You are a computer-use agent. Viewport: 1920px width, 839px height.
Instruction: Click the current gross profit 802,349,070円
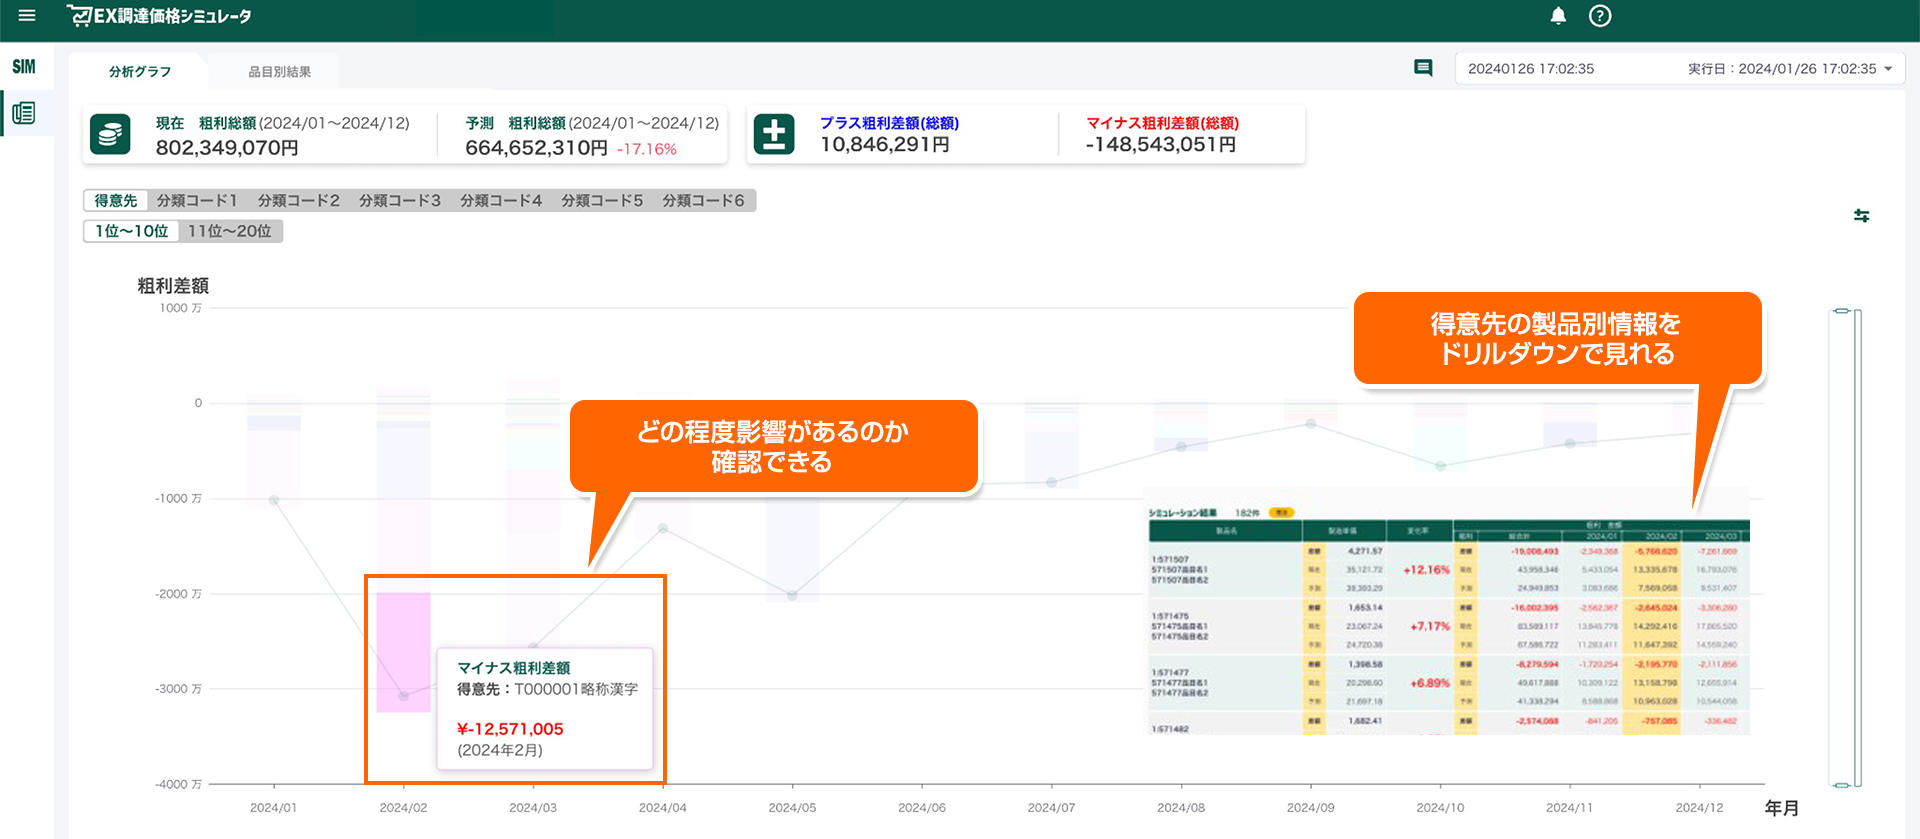pyautogui.click(x=227, y=148)
